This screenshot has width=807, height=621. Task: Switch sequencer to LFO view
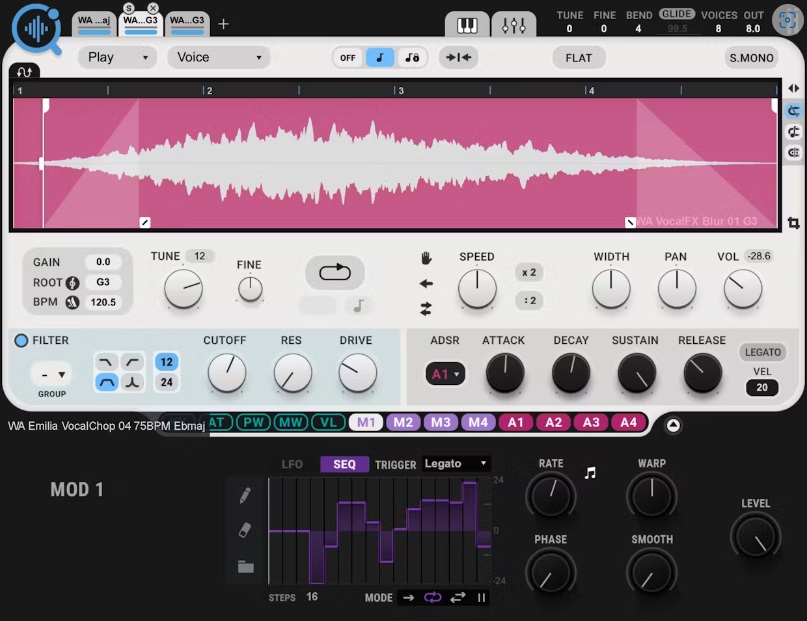pyautogui.click(x=292, y=464)
